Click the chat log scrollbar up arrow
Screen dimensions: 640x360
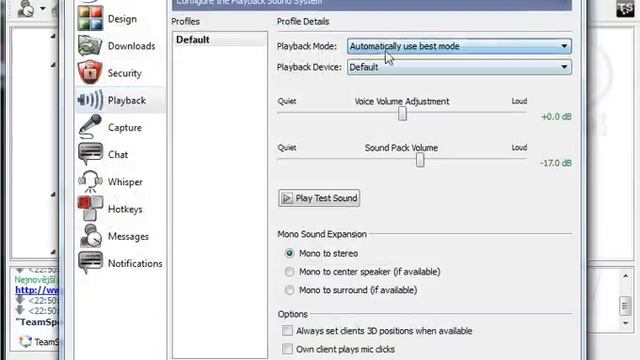click(x=625, y=276)
